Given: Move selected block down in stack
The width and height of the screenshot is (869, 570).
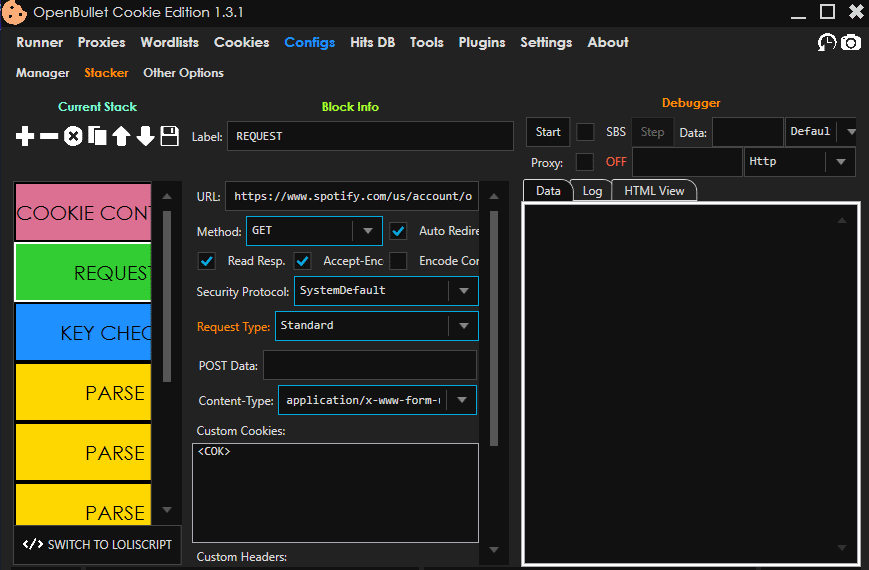Looking at the screenshot, I should click(145, 136).
